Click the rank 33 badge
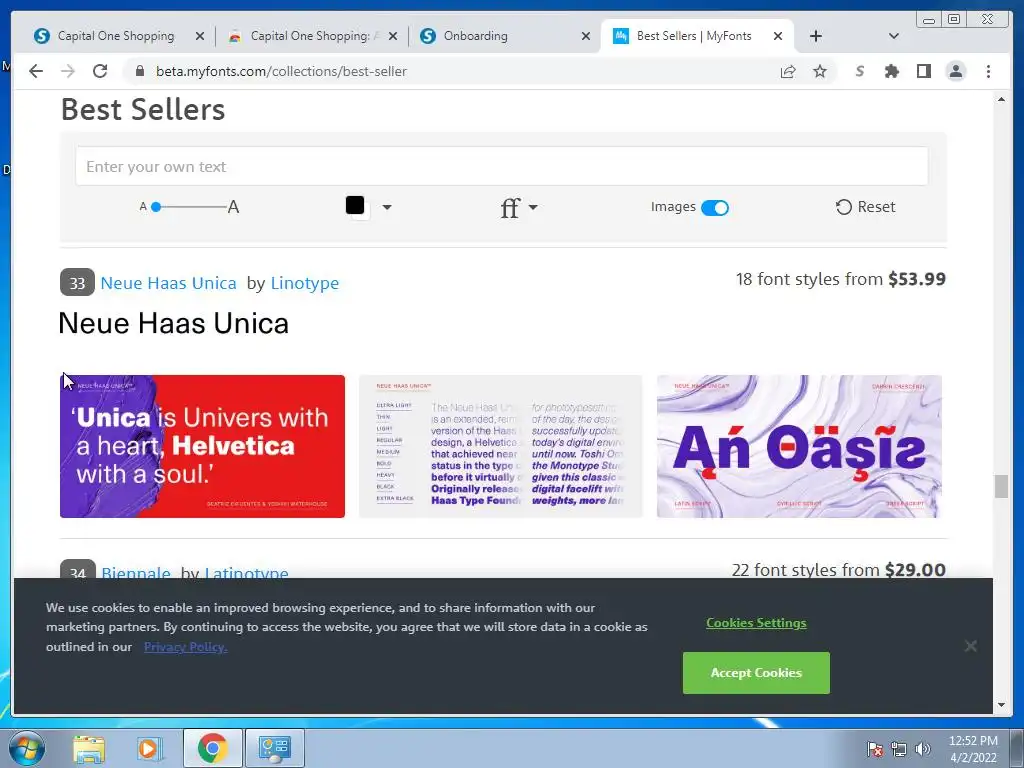The width and height of the screenshot is (1024, 768). [77, 283]
